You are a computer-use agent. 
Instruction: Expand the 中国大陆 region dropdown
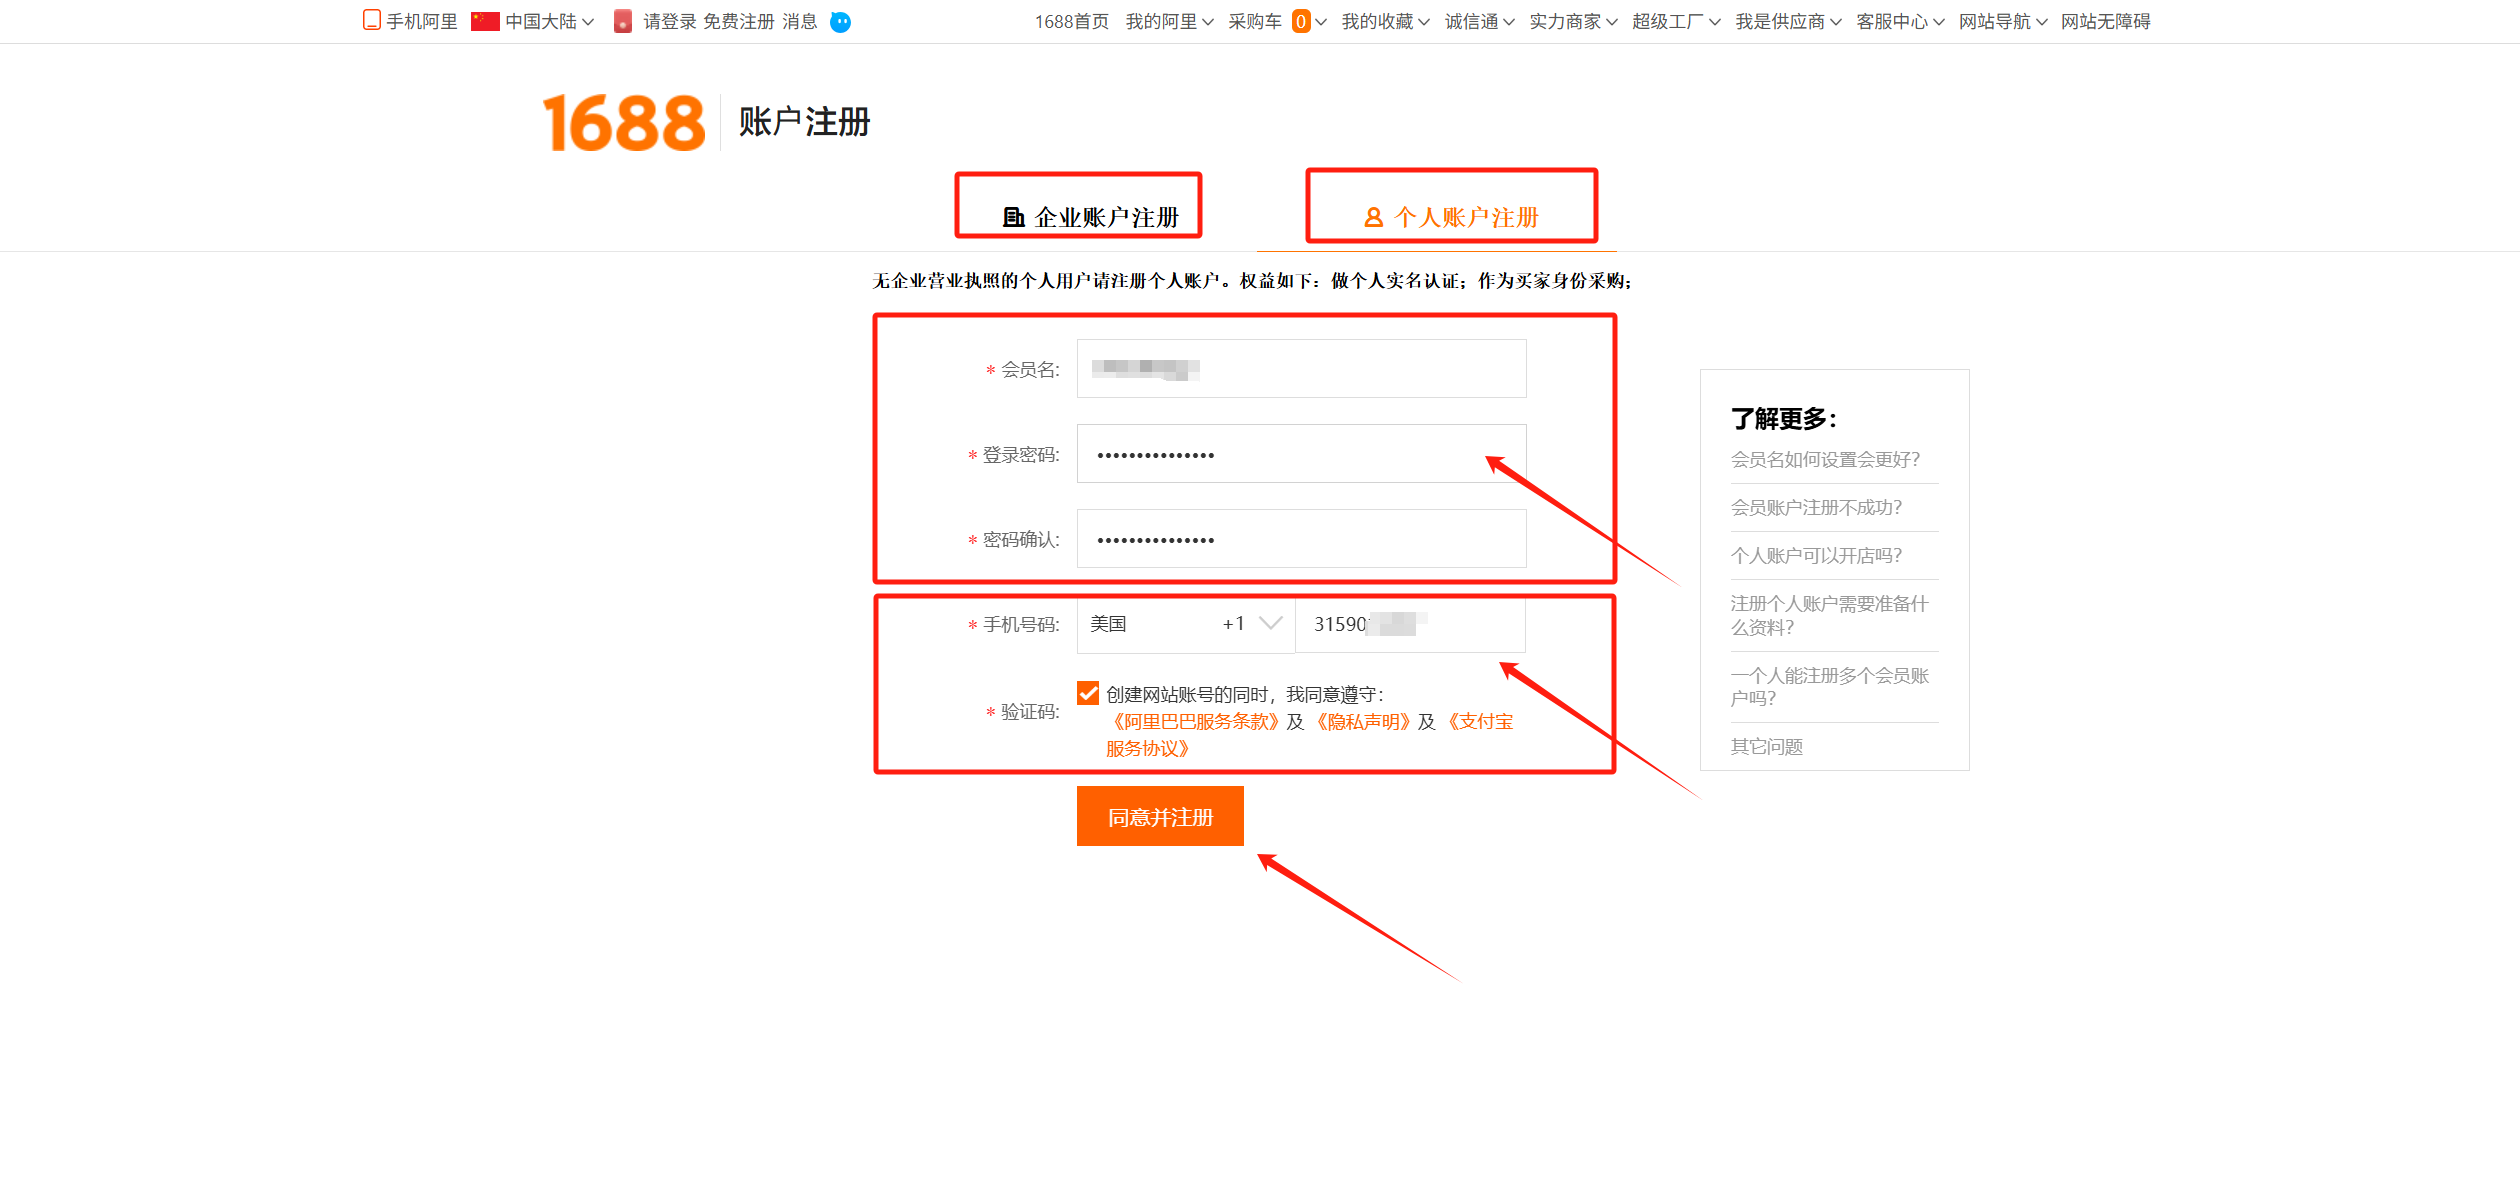pos(549,21)
